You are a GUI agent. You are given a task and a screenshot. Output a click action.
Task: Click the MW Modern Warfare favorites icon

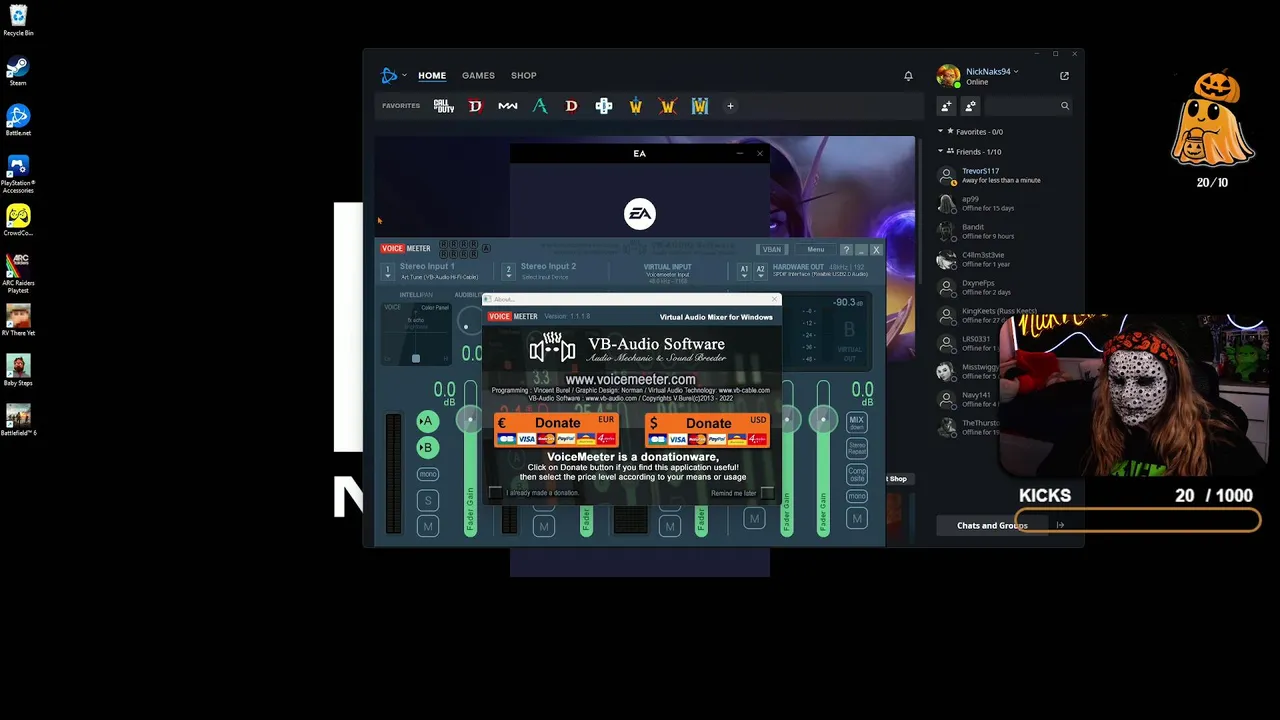tap(508, 106)
